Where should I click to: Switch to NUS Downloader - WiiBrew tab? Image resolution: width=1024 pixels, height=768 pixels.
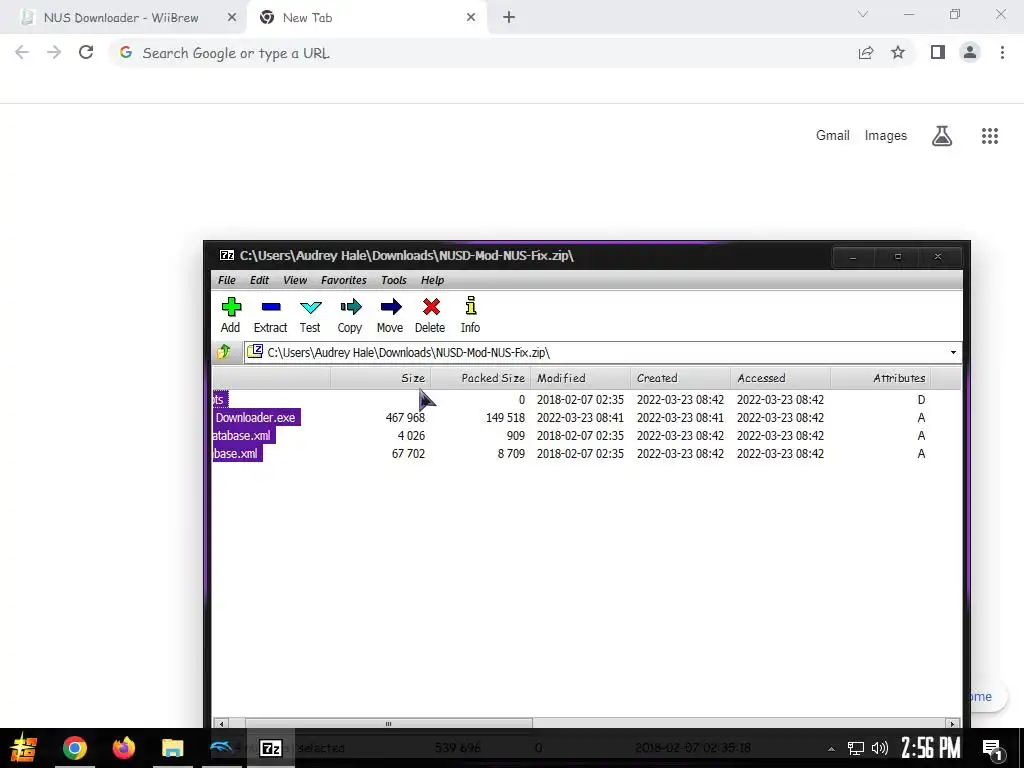pyautogui.click(x=121, y=18)
